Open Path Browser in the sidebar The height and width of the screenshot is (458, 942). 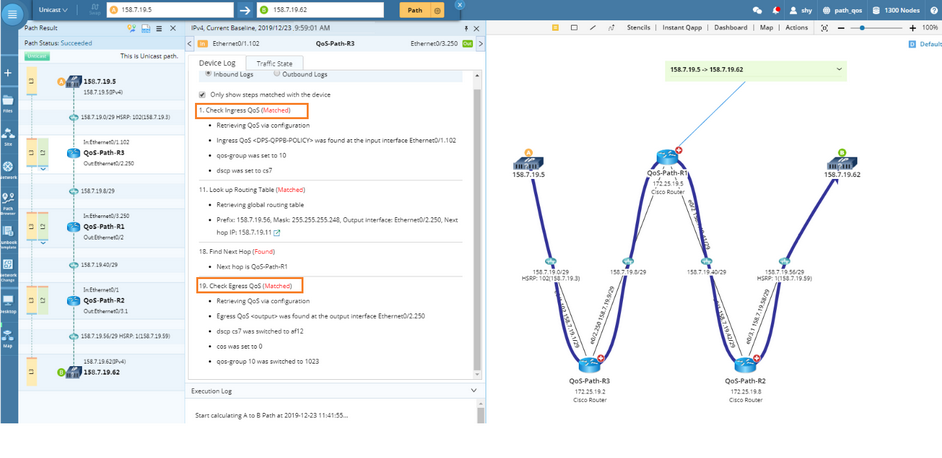click(x=8, y=204)
